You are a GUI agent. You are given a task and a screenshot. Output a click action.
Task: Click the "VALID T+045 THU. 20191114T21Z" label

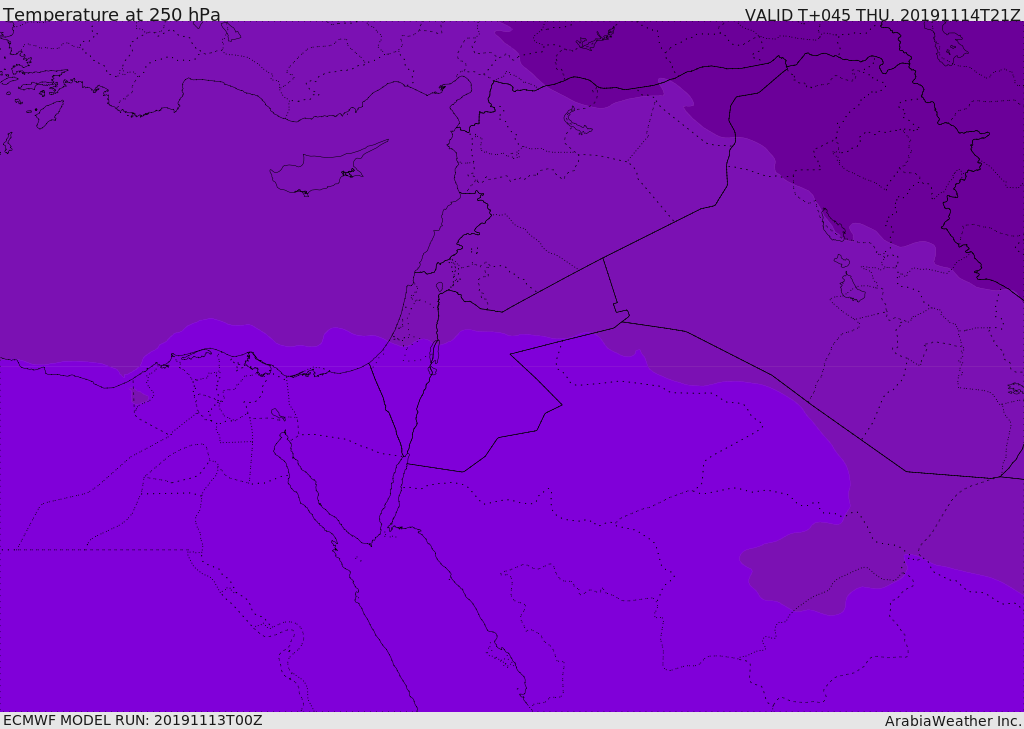click(882, 15)
